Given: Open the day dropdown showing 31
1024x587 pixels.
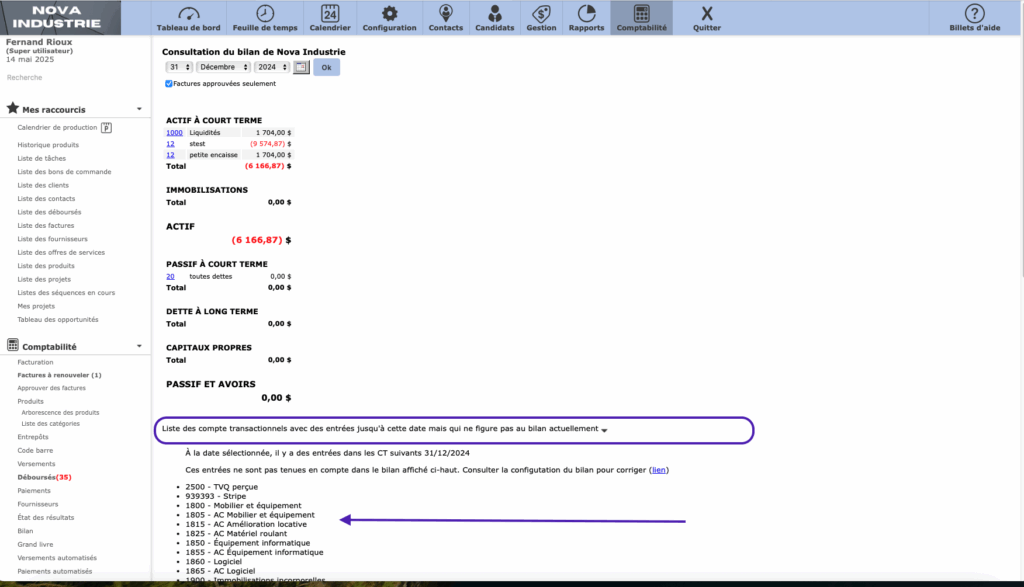Looking at the screenshot, I should [x=180, y=67].
